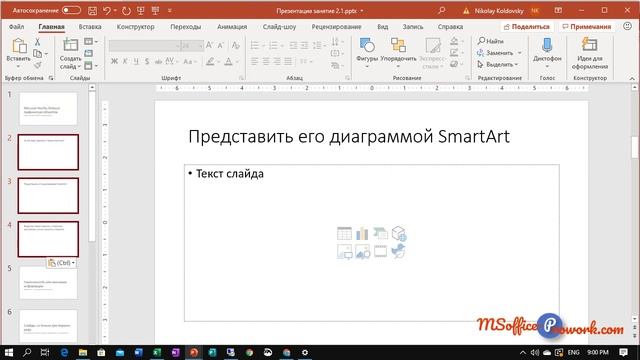The height and width of the screenshot is (360, 640).
Task: Click the undo arrow icon
Action: [x=107, y=11]
